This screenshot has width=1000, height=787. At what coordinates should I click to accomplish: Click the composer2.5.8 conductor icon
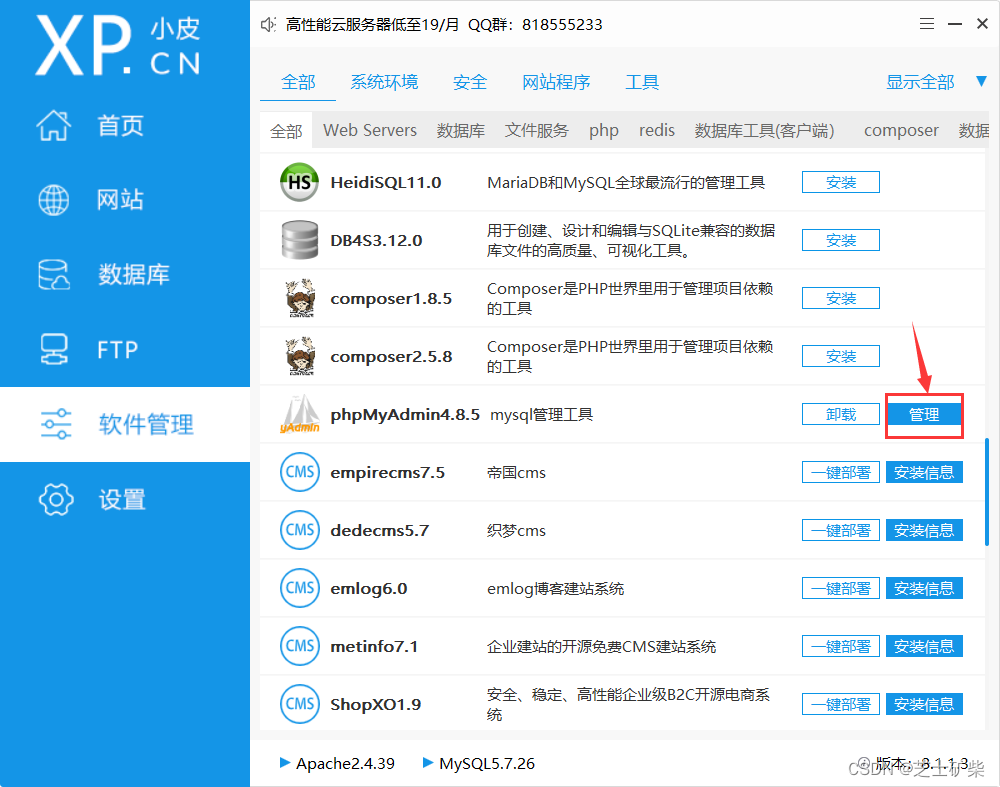[300, 356]
